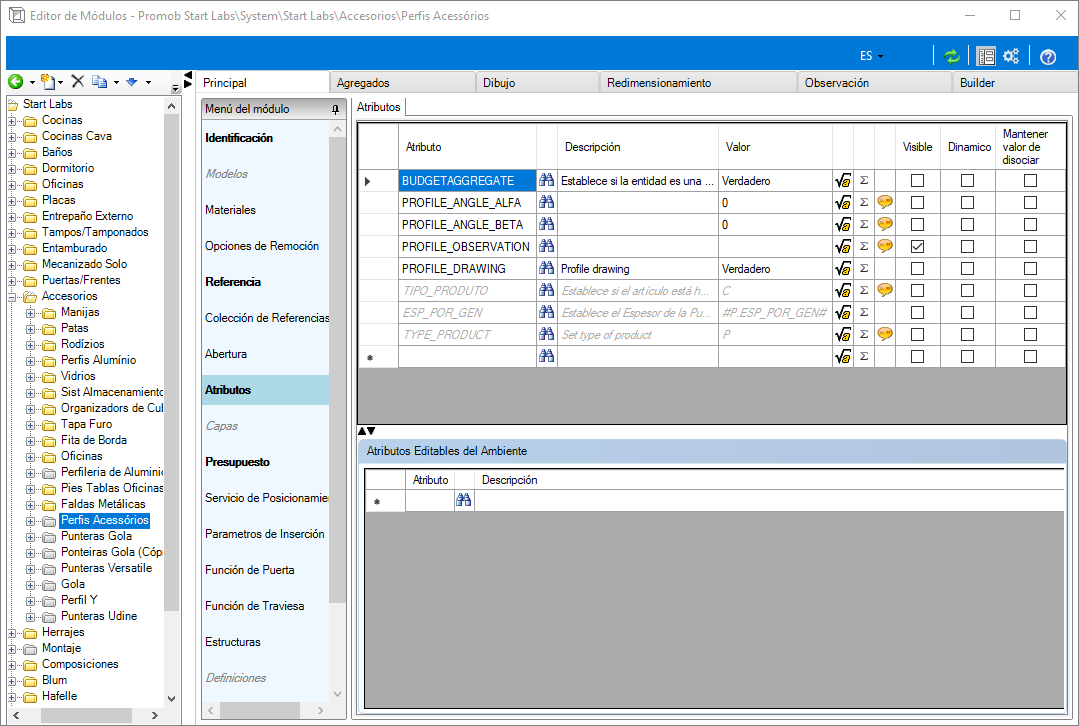The image size is (1079, 726).
Task: Open Estructuras in module menu
Action: point(233,642)
